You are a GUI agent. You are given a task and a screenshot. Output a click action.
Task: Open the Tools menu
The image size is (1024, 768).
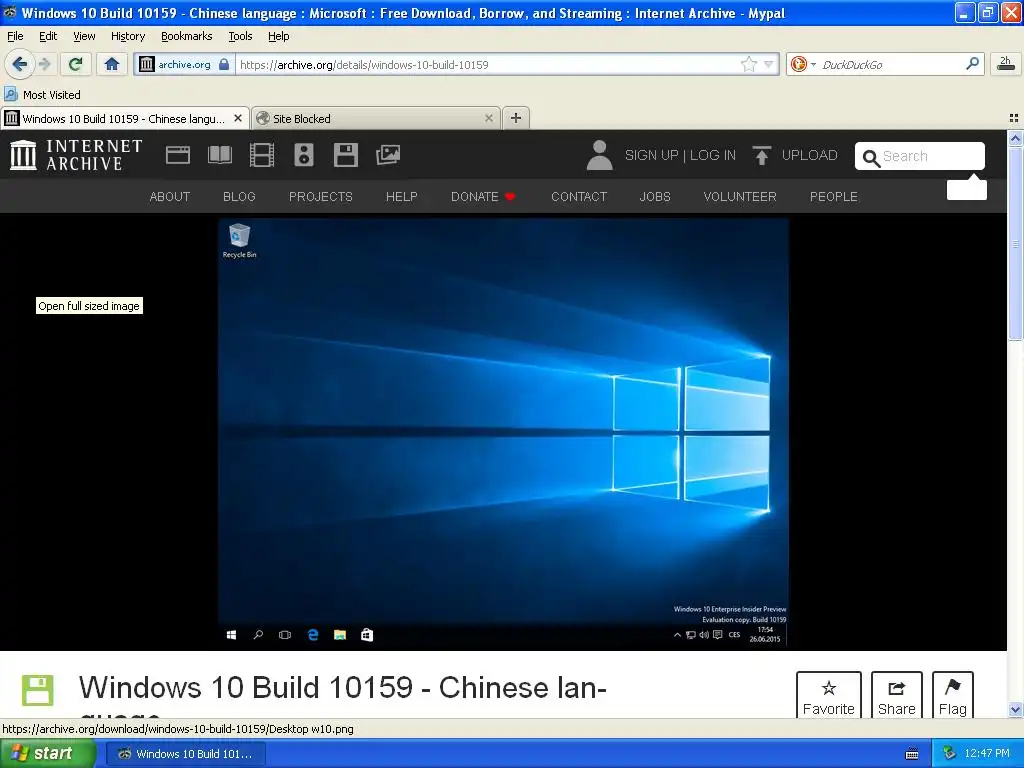click(240, 36)
